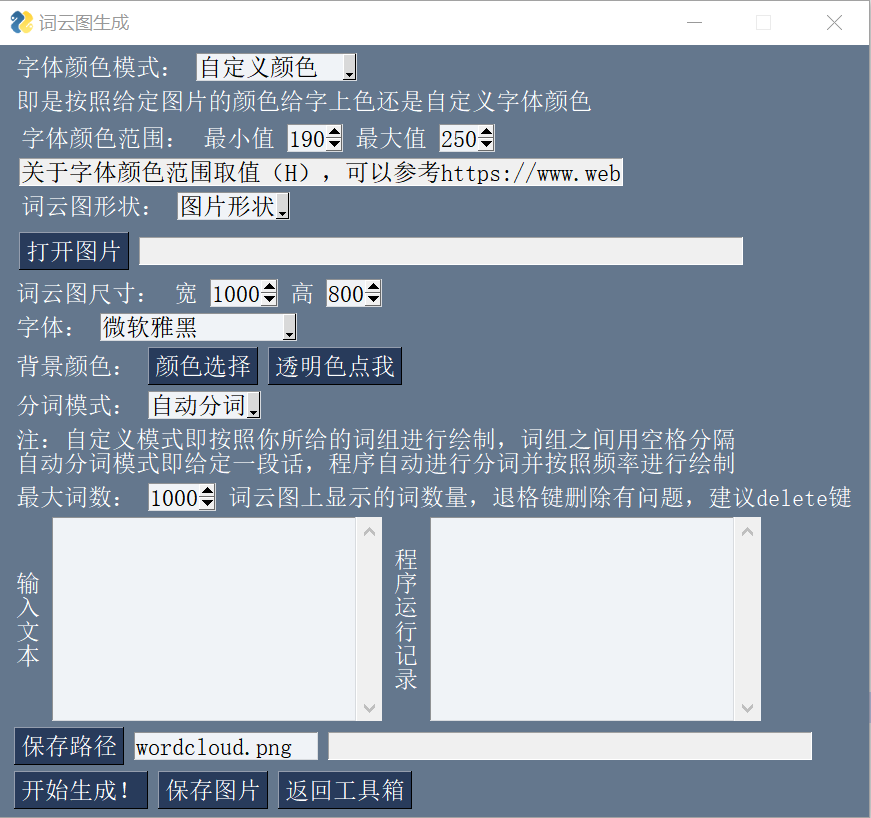Open the 字体颜色模式 dropdown showing 自定义颜色

tap(277, 68)
